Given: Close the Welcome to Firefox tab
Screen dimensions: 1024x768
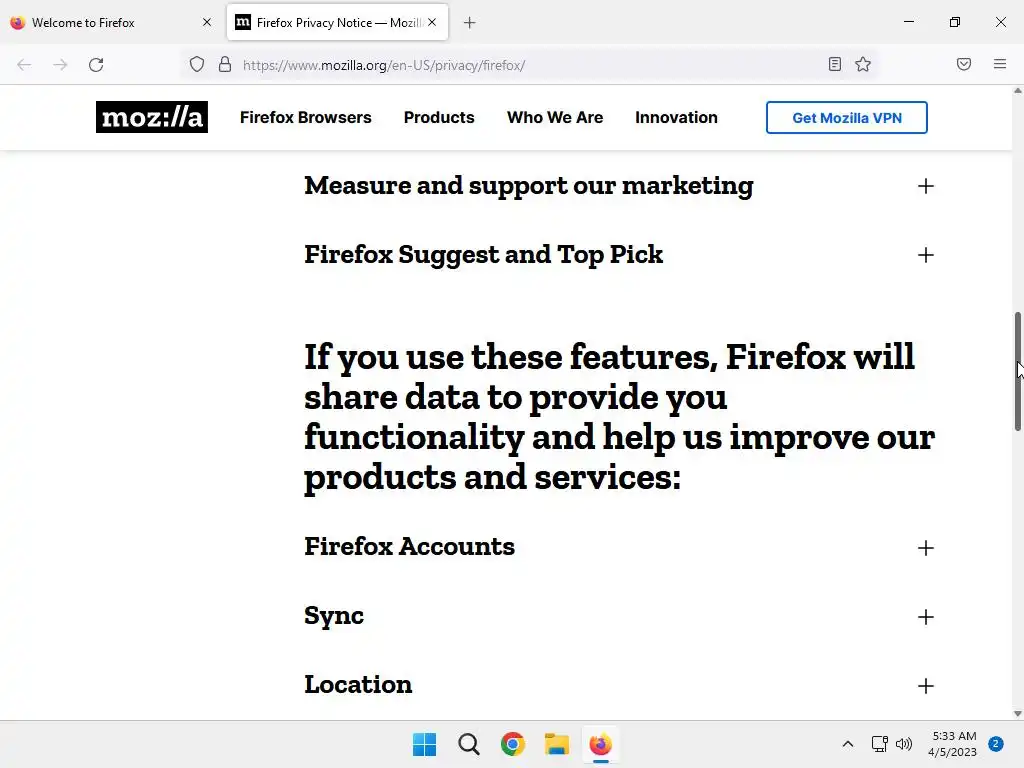Looking at the screenshot, I should pos(207,22).
